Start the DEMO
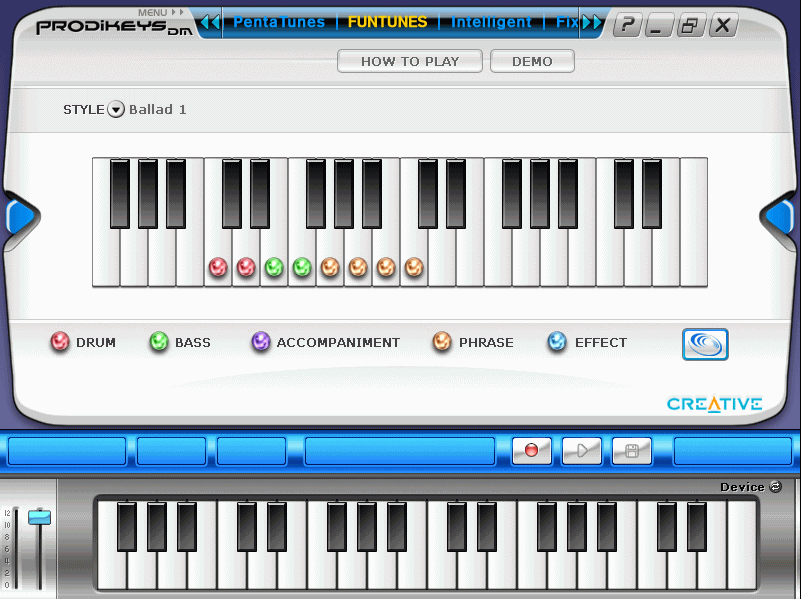The width and height of the screenshot is (801, 599). pos(532,61)
